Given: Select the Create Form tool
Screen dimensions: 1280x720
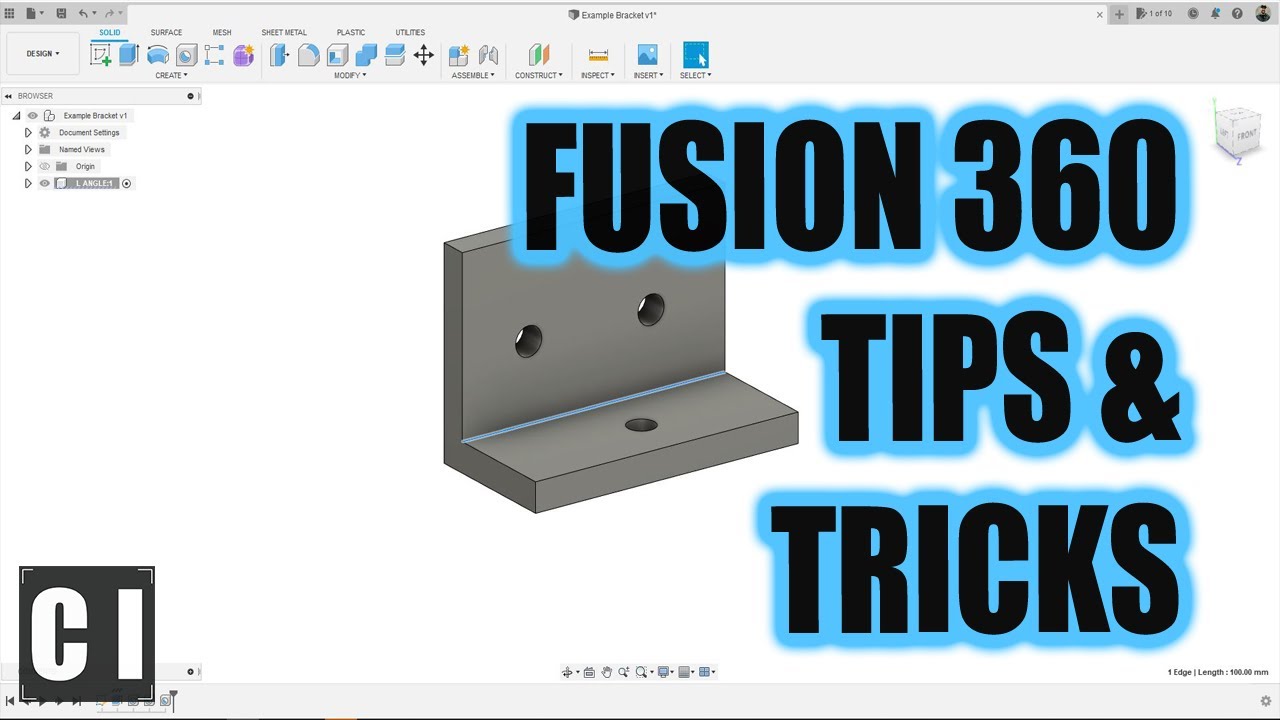Looking at the screenshot, I should click(x=243, y=55).
